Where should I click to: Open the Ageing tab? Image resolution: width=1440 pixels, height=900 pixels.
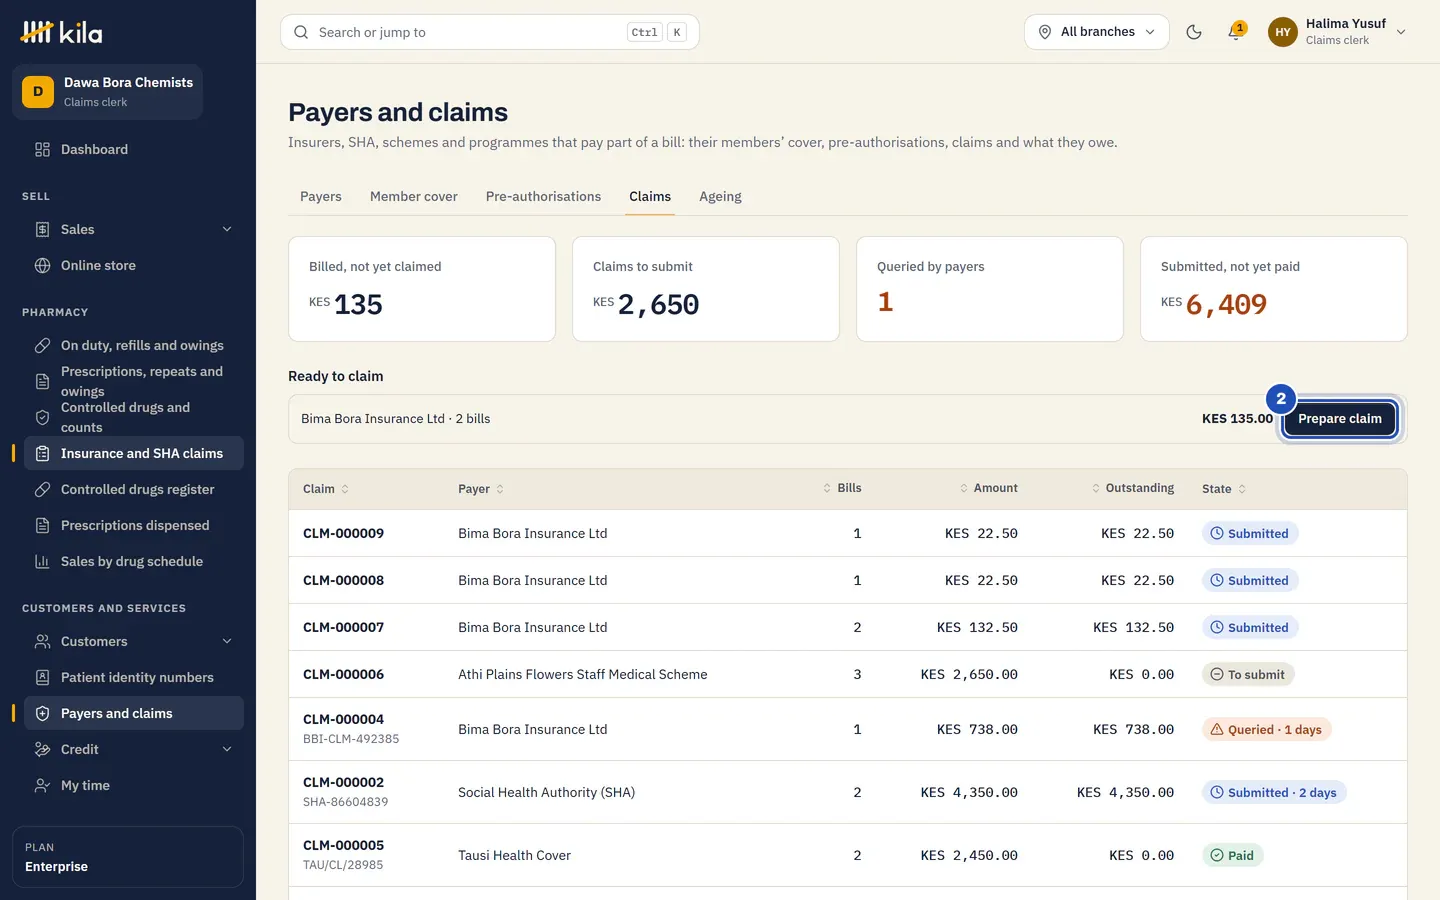click(x=720, y=197)
